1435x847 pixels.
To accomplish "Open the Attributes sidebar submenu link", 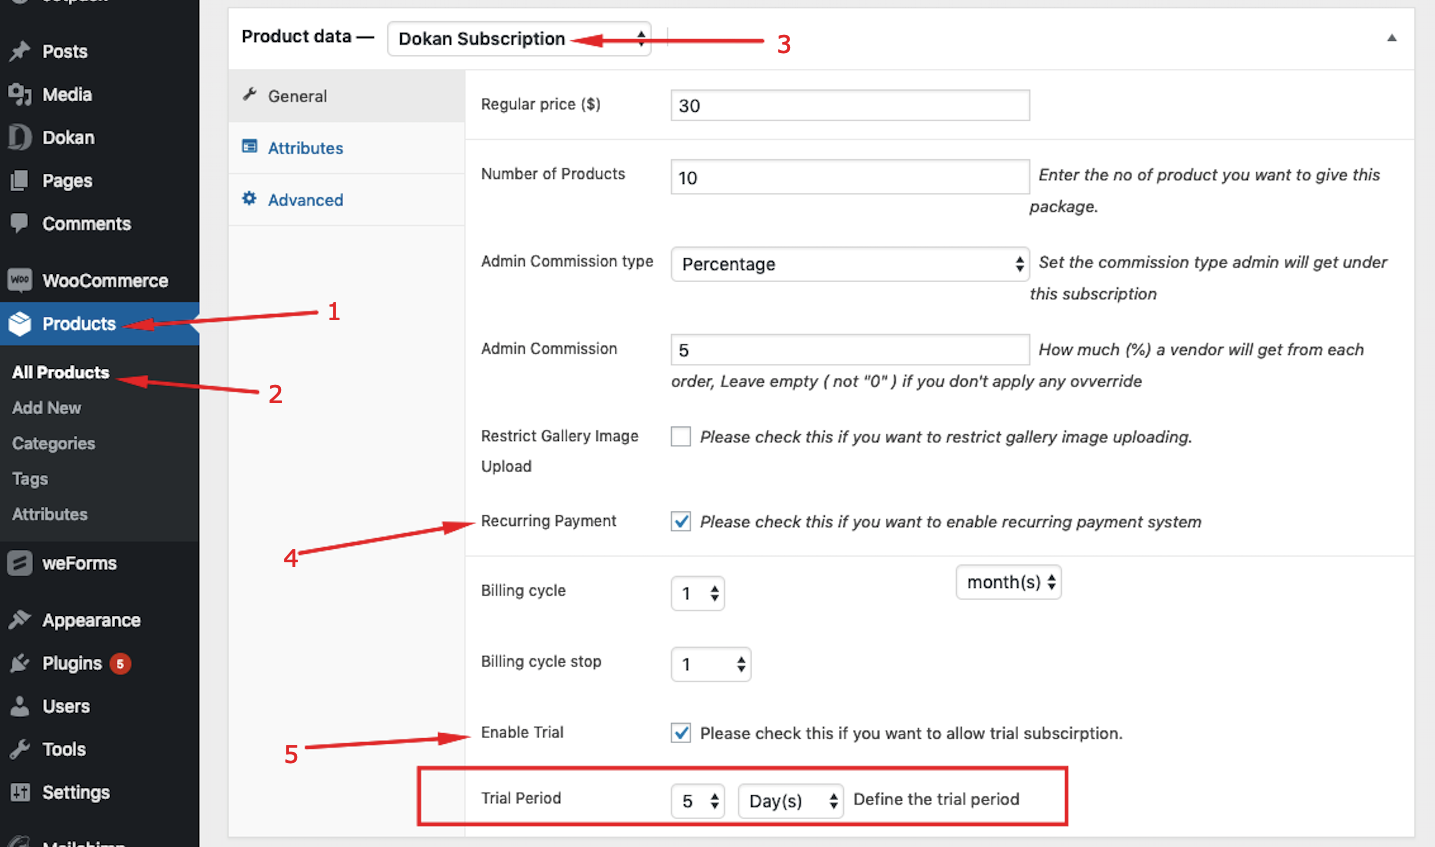I will click(50, 514).
